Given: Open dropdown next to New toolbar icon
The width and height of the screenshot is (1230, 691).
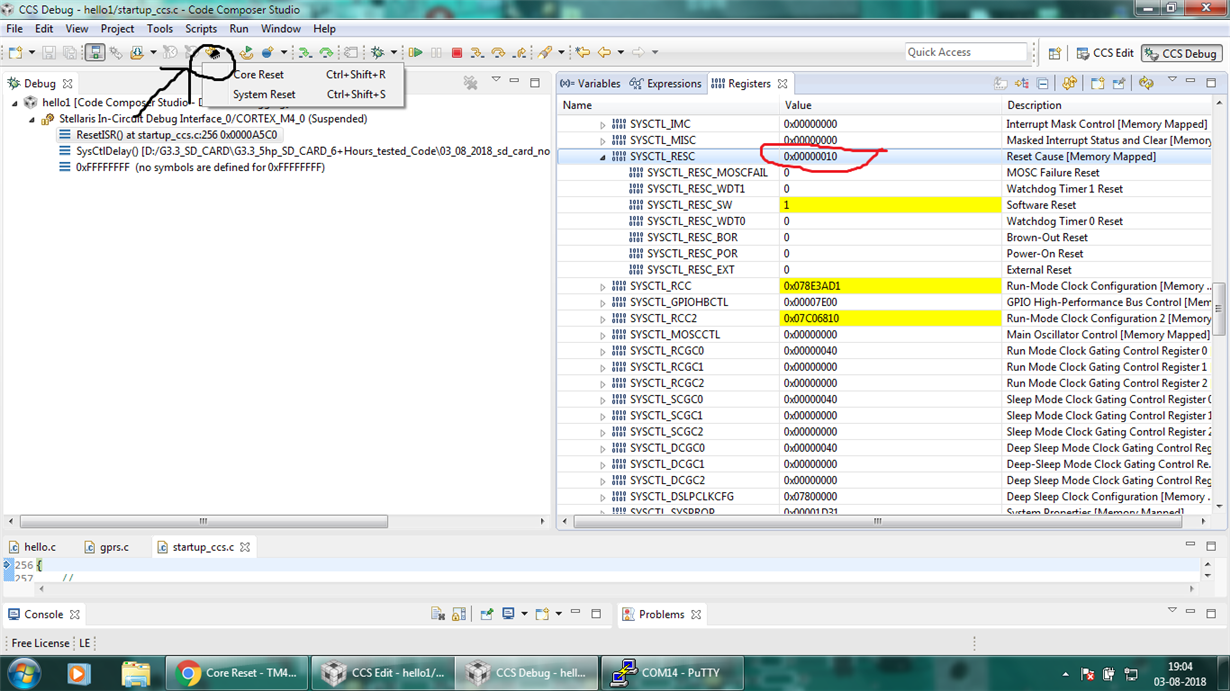Looking at the screenshot, I should coord(31,52).
